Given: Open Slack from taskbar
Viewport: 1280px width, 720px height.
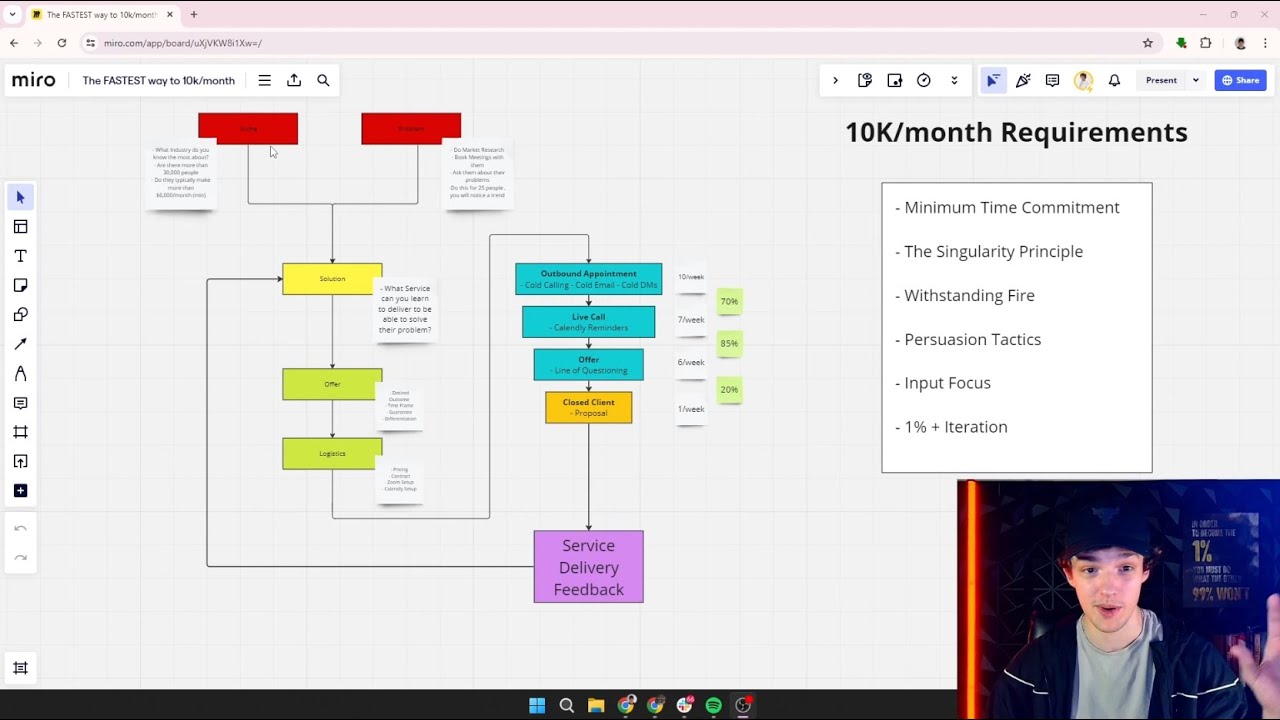Looking at the screenshot, I should tap(684, 706).
